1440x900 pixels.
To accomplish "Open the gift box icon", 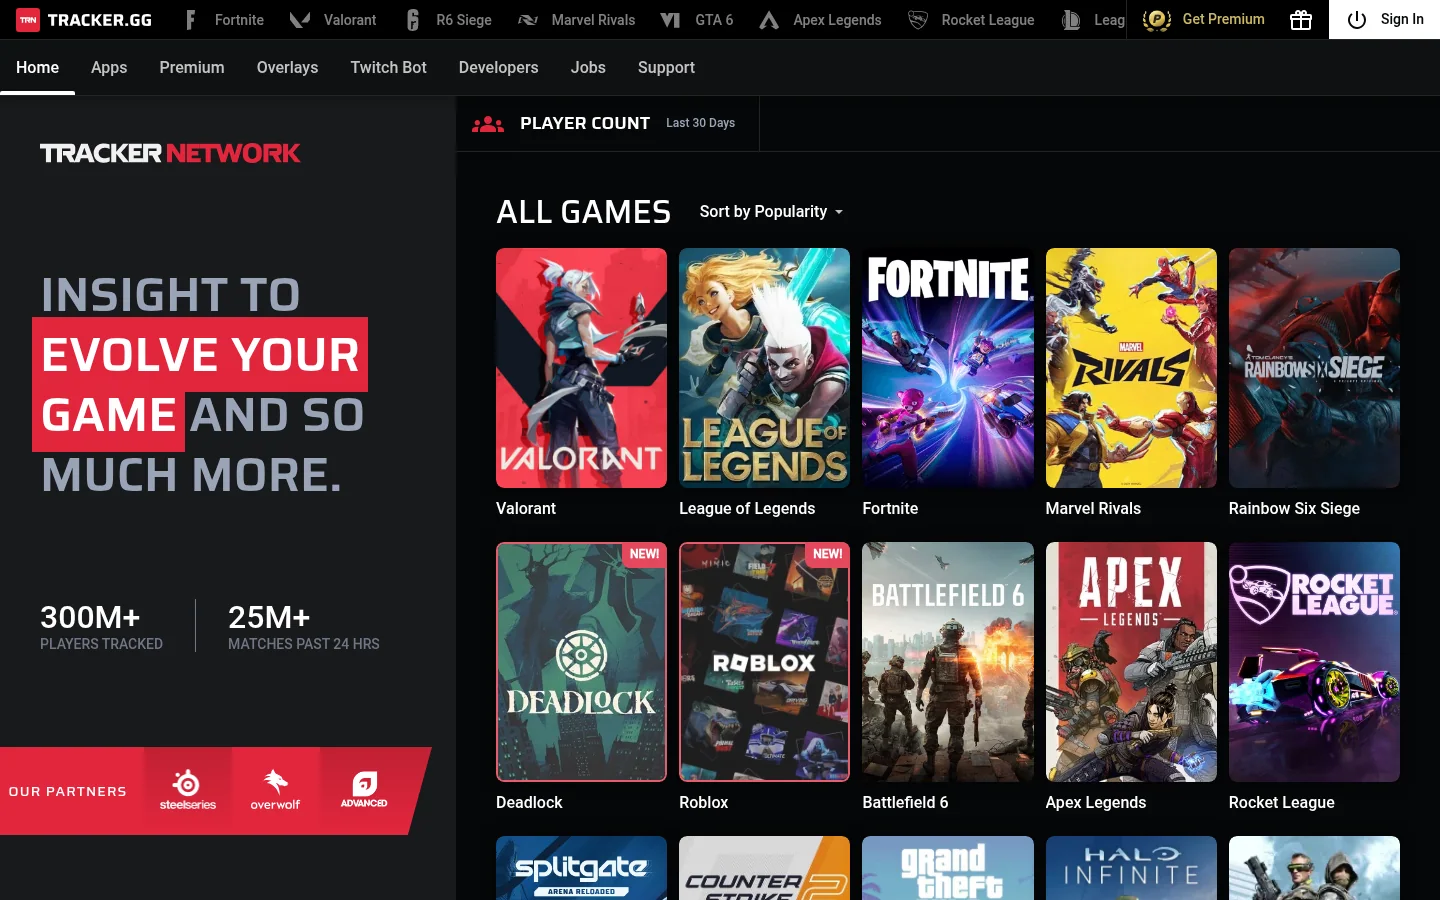I will [1301, 20].
